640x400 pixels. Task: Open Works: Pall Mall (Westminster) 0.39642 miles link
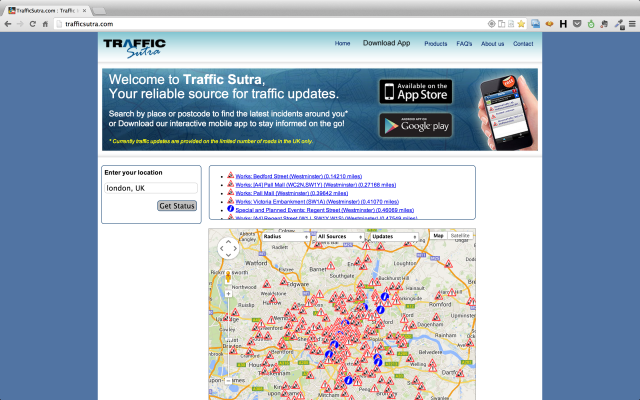(x=291, y=193)
